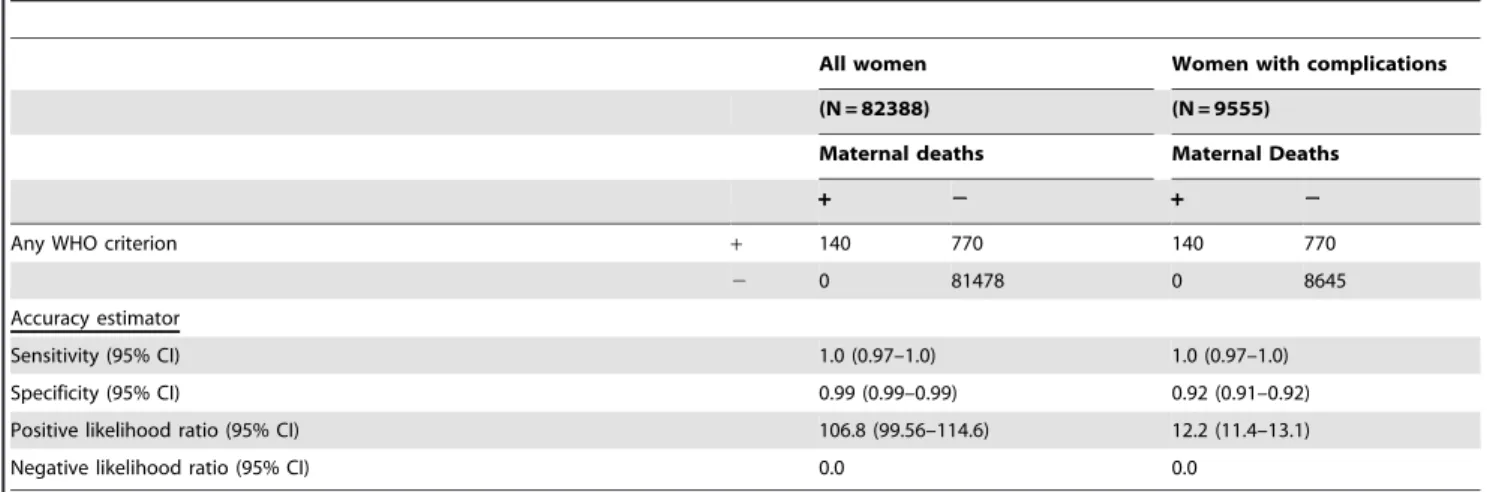Click the underlined 'Accuracy estimator' heading
This screenshot has width=1487, height=492.
point(63,322)
